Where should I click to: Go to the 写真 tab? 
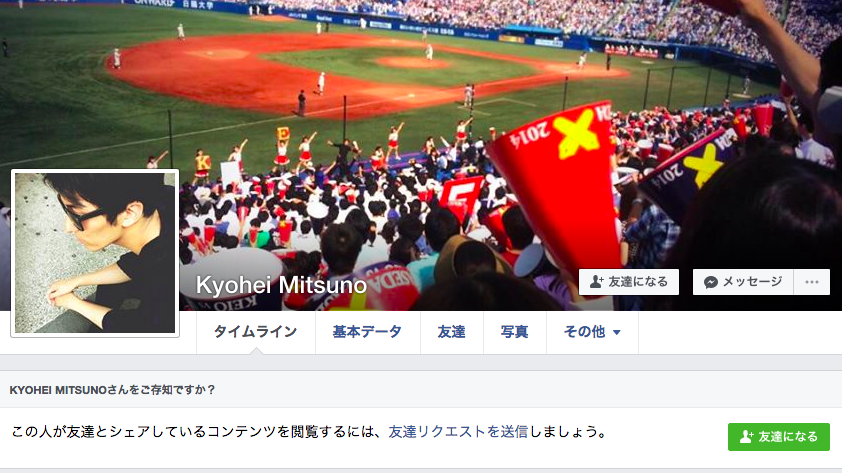pos(514,332)
